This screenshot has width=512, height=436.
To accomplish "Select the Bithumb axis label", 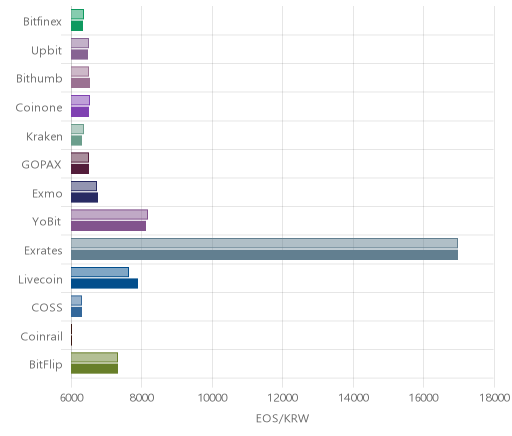I will point(39,79).
